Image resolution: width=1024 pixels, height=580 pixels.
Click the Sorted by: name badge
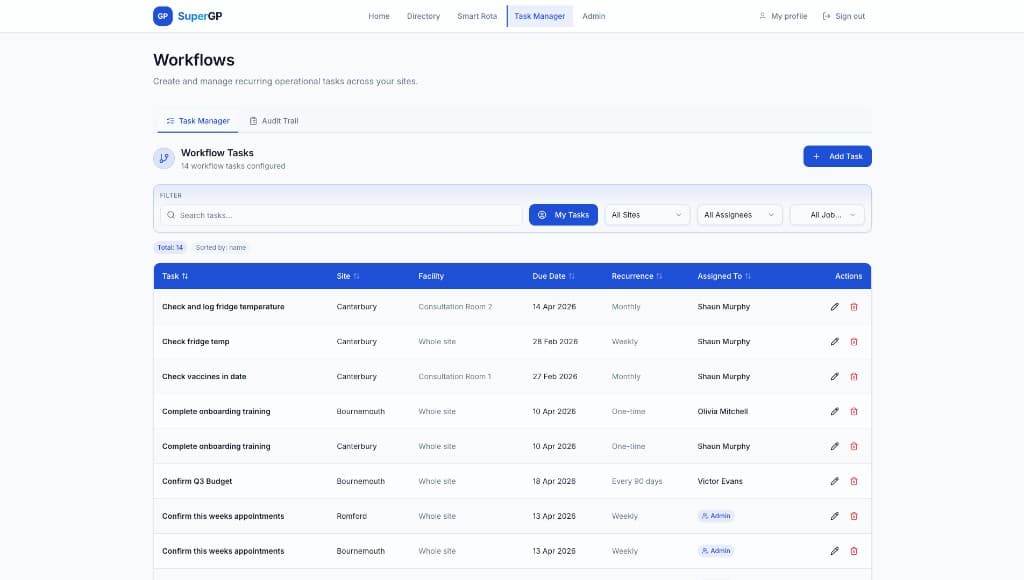221,248
